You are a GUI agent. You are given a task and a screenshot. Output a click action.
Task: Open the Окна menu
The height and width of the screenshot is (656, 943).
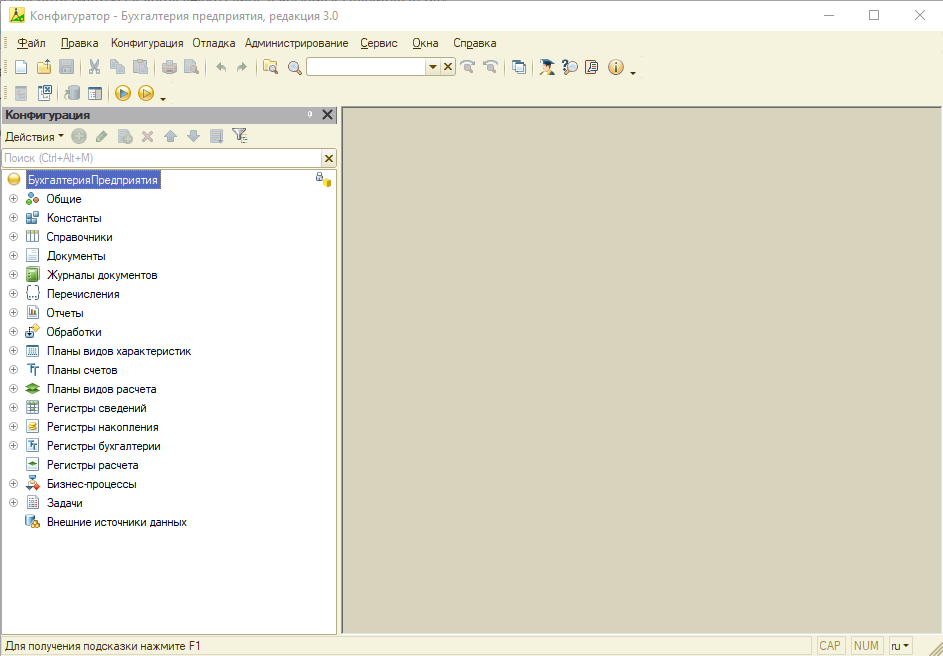point(425,43)
